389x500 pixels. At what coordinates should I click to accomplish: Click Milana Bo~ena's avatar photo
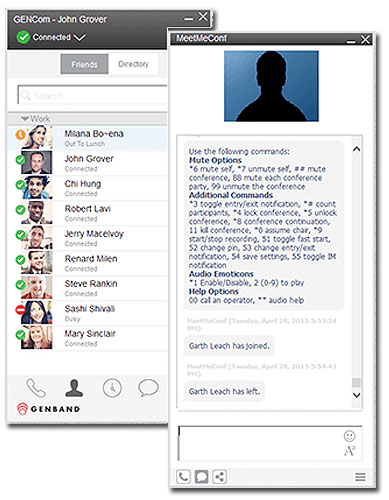(x=37, y=137)
